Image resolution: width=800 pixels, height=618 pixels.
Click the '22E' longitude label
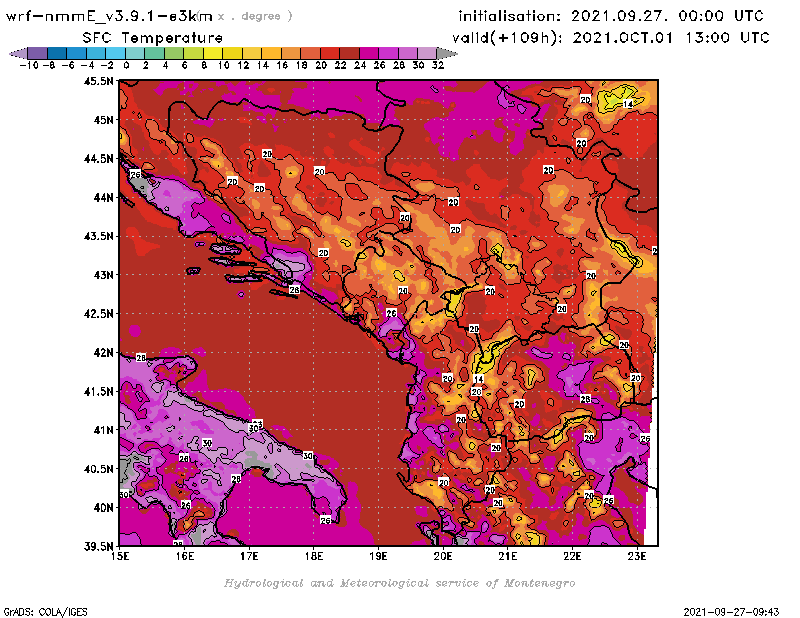572,556
